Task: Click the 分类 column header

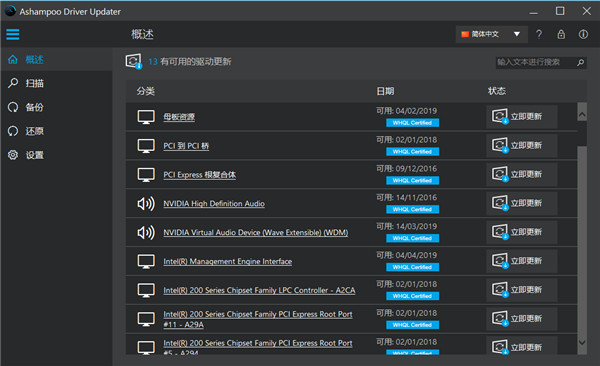Action: [x=146, y=91]
